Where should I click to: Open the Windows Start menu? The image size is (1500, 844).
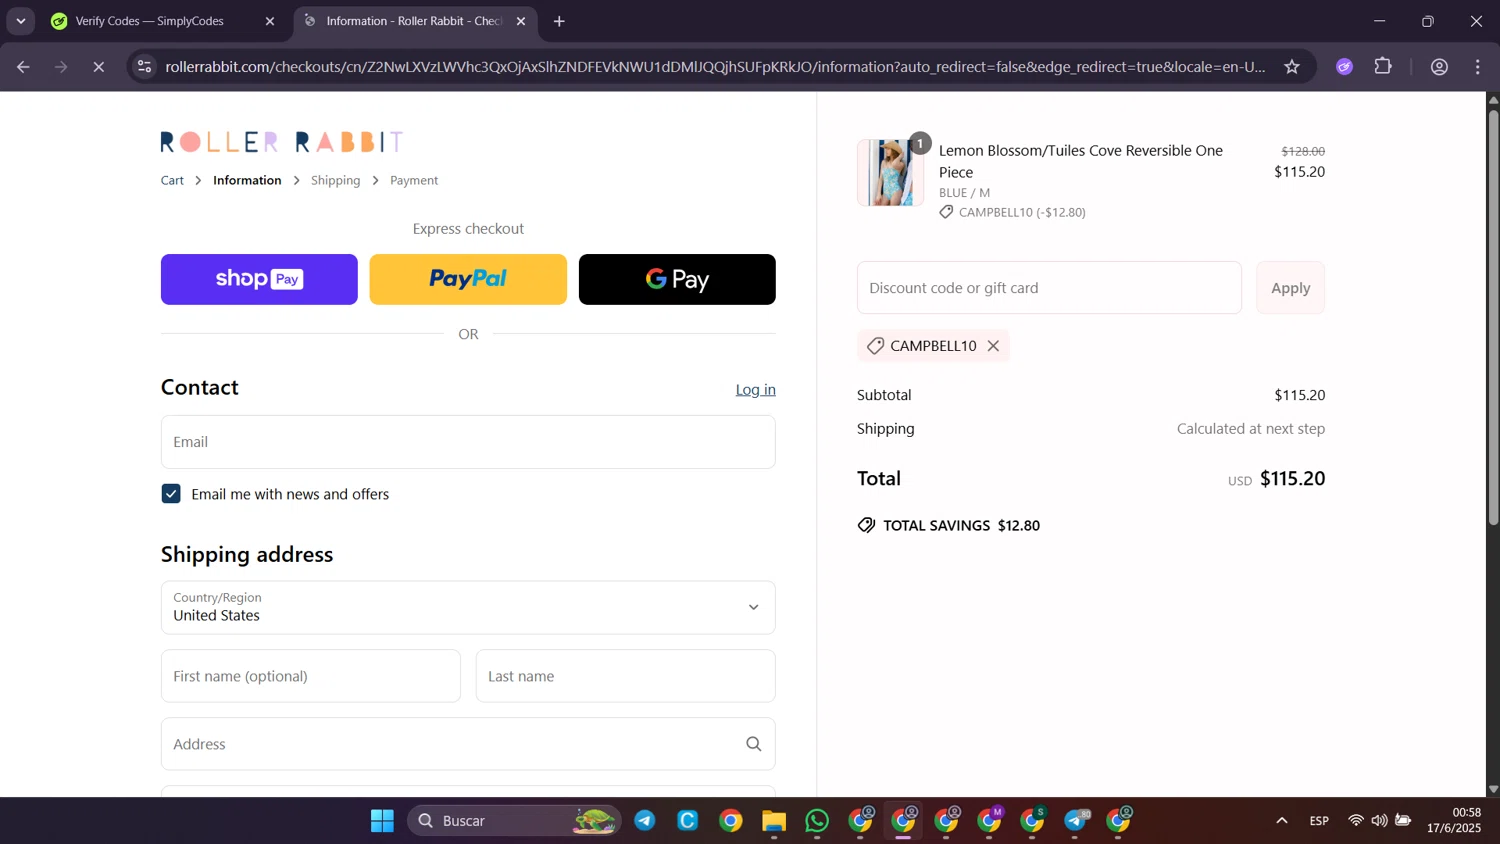[x=382, y=821]
